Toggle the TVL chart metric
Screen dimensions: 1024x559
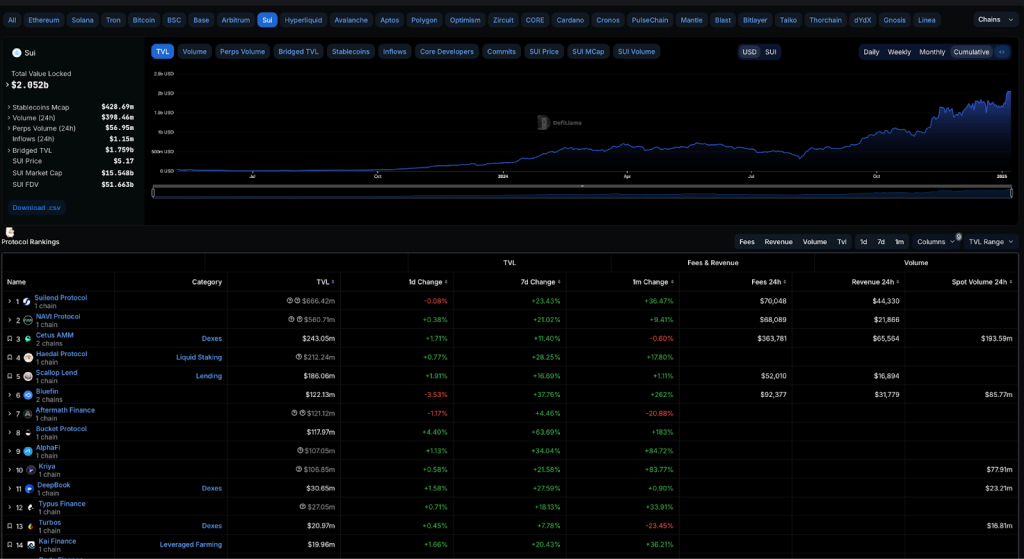(x=163, y=52)
